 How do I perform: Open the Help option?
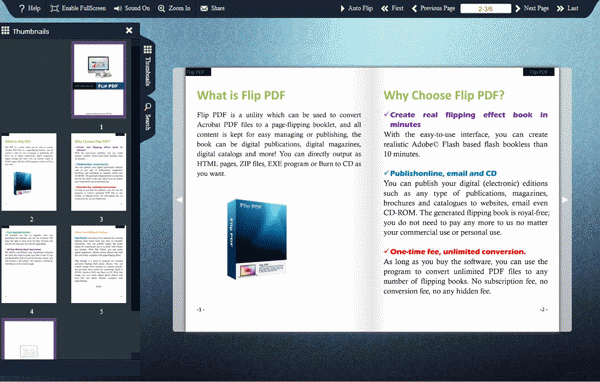coord(29,8)
